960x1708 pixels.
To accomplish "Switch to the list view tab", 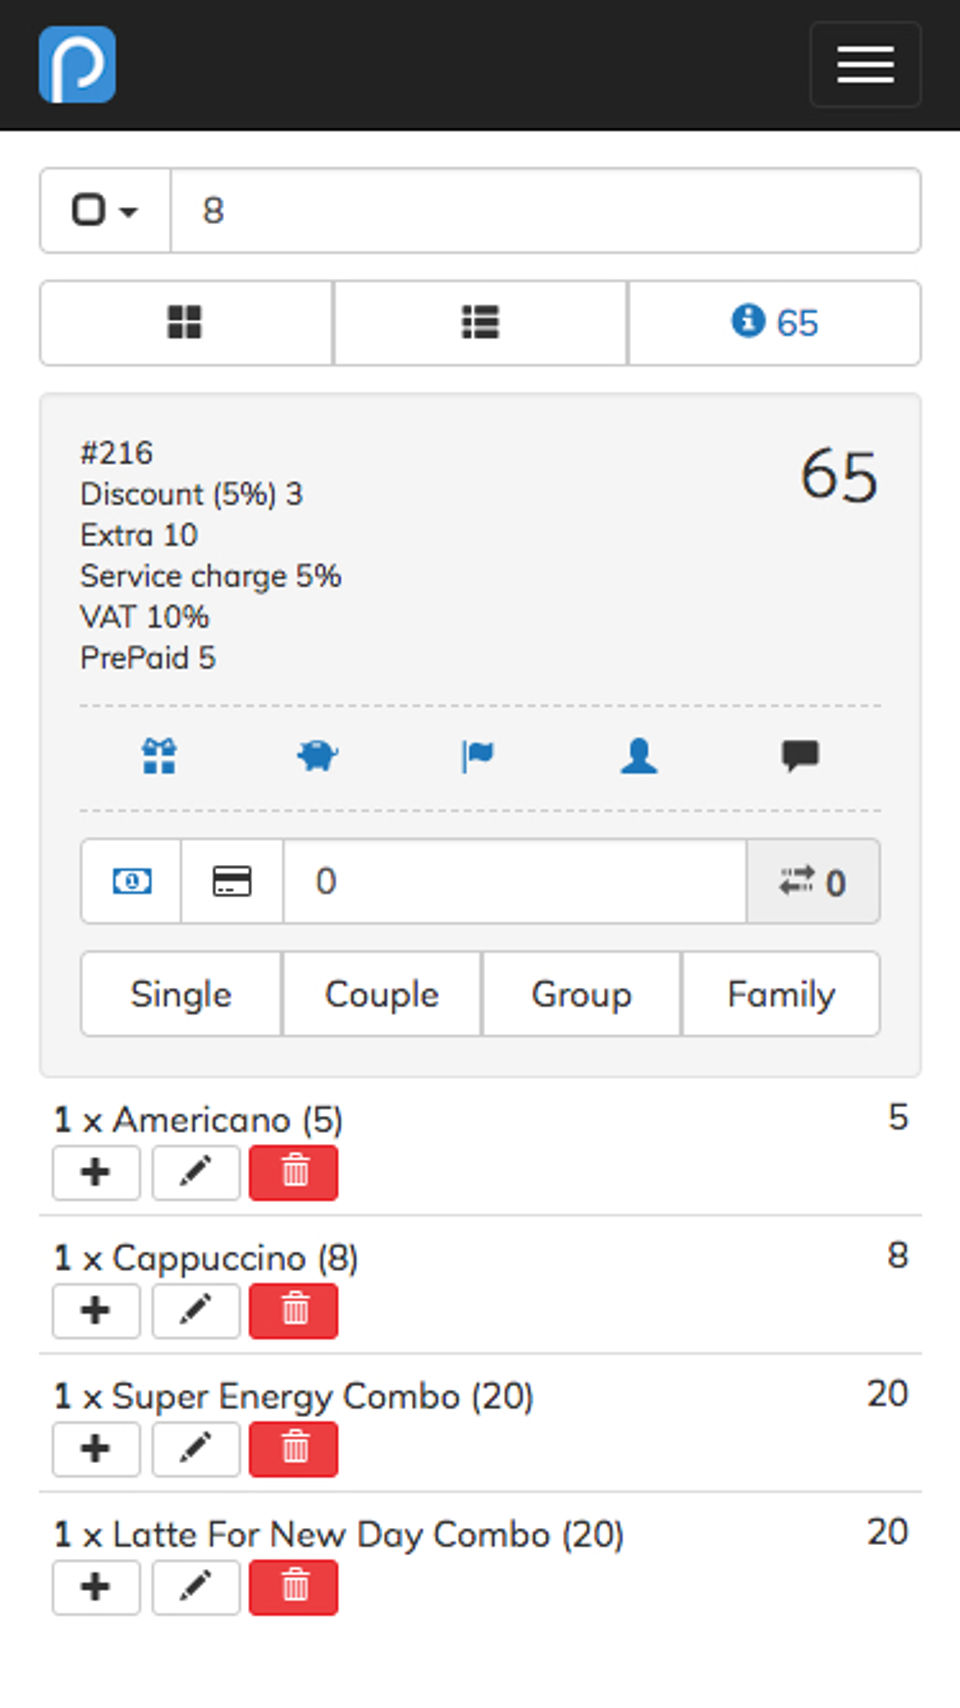I will [x=480, y=323].
